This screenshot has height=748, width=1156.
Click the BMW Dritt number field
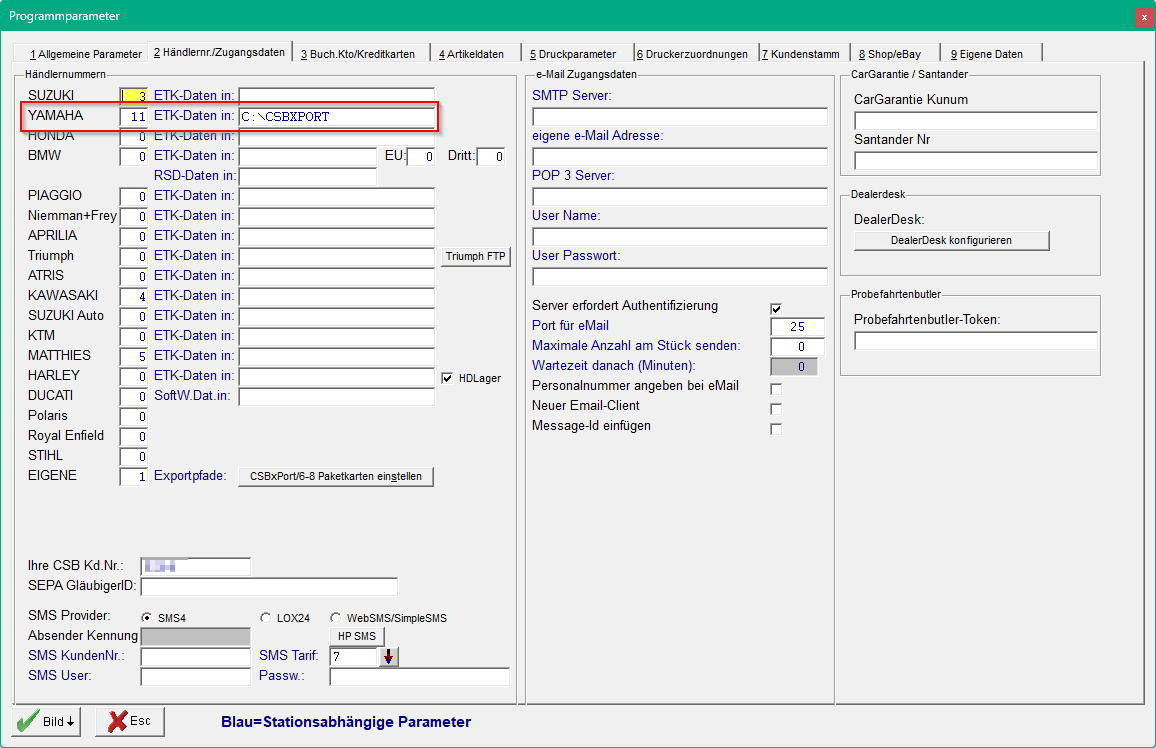point(491,156)
